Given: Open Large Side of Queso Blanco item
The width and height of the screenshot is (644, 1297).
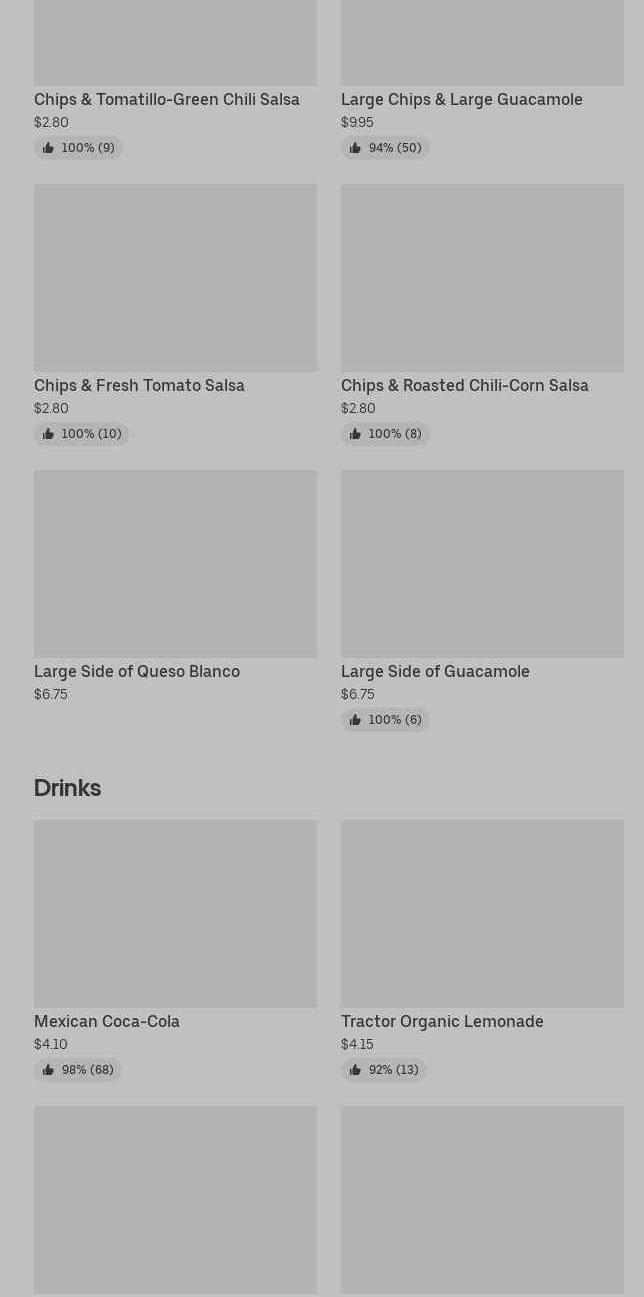Looking at the screenshot, I should [137, 671].
